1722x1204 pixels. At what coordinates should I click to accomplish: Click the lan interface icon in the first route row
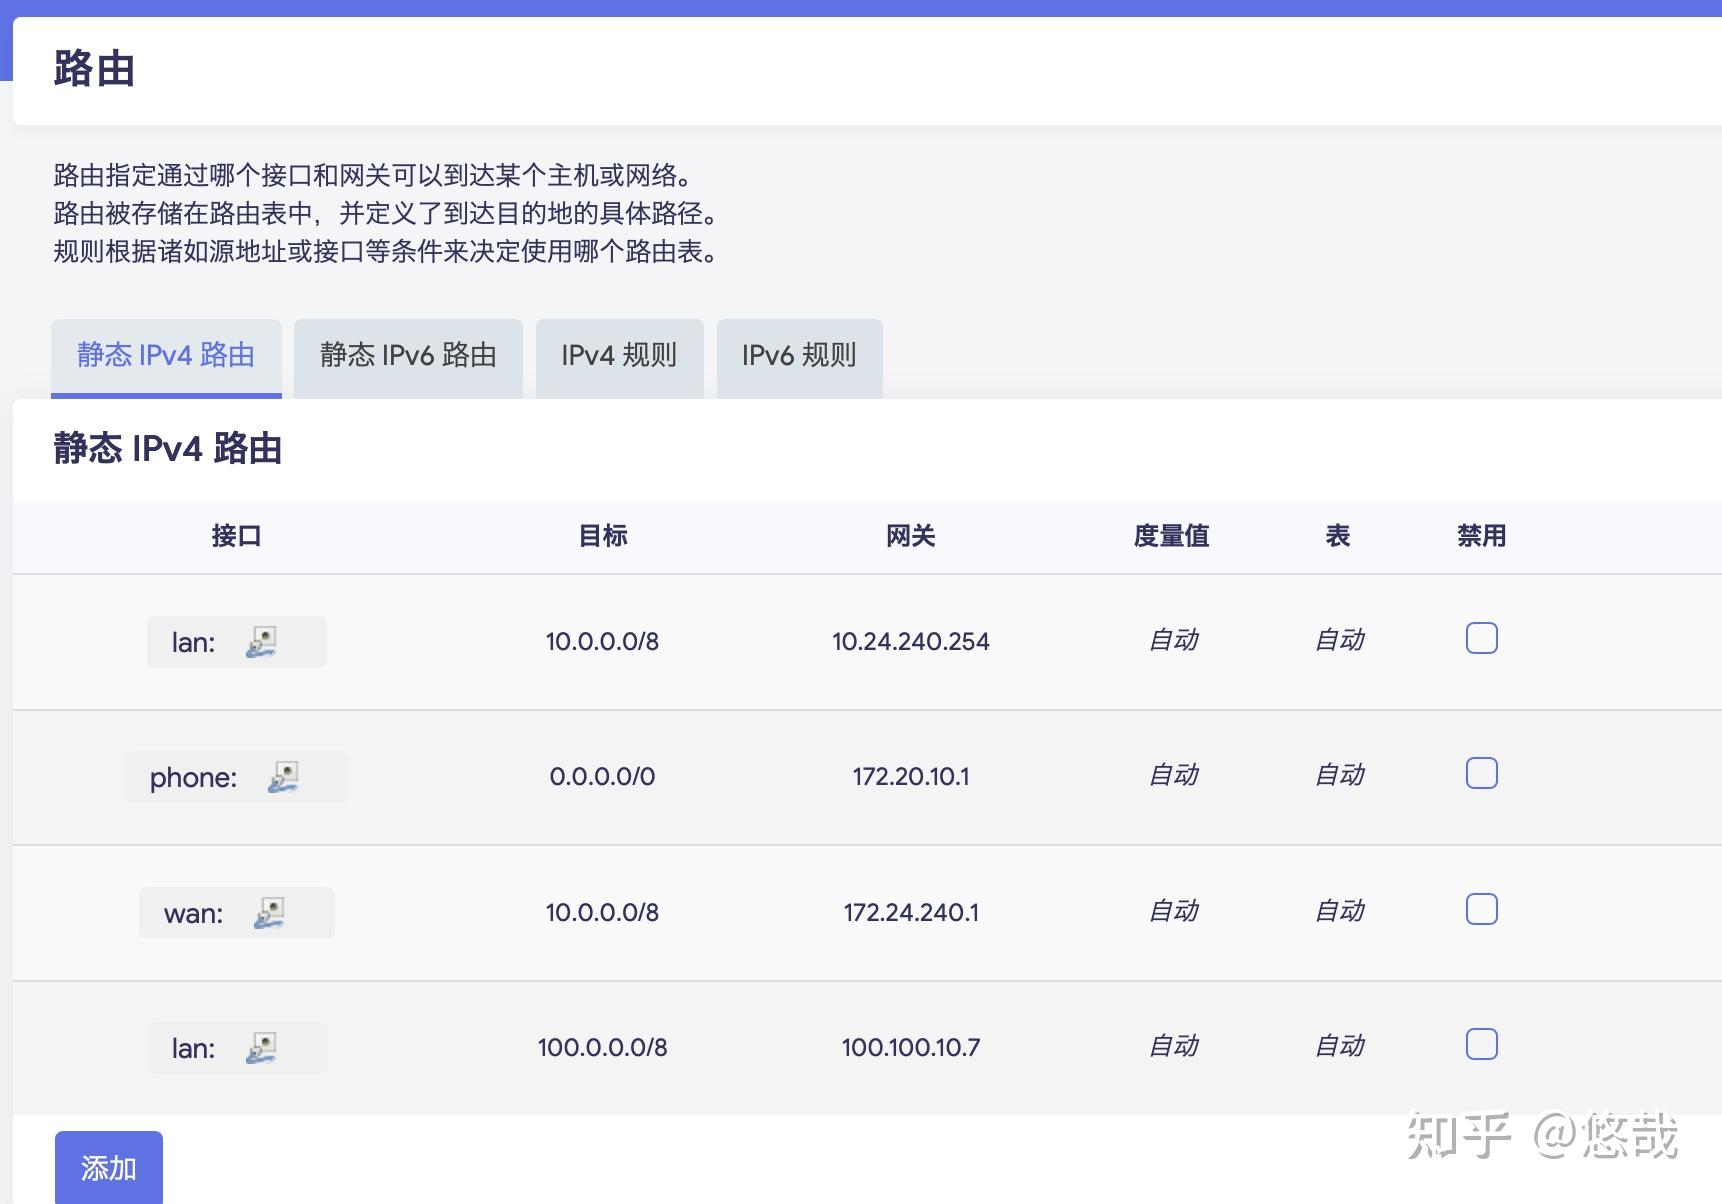(263, 643)
